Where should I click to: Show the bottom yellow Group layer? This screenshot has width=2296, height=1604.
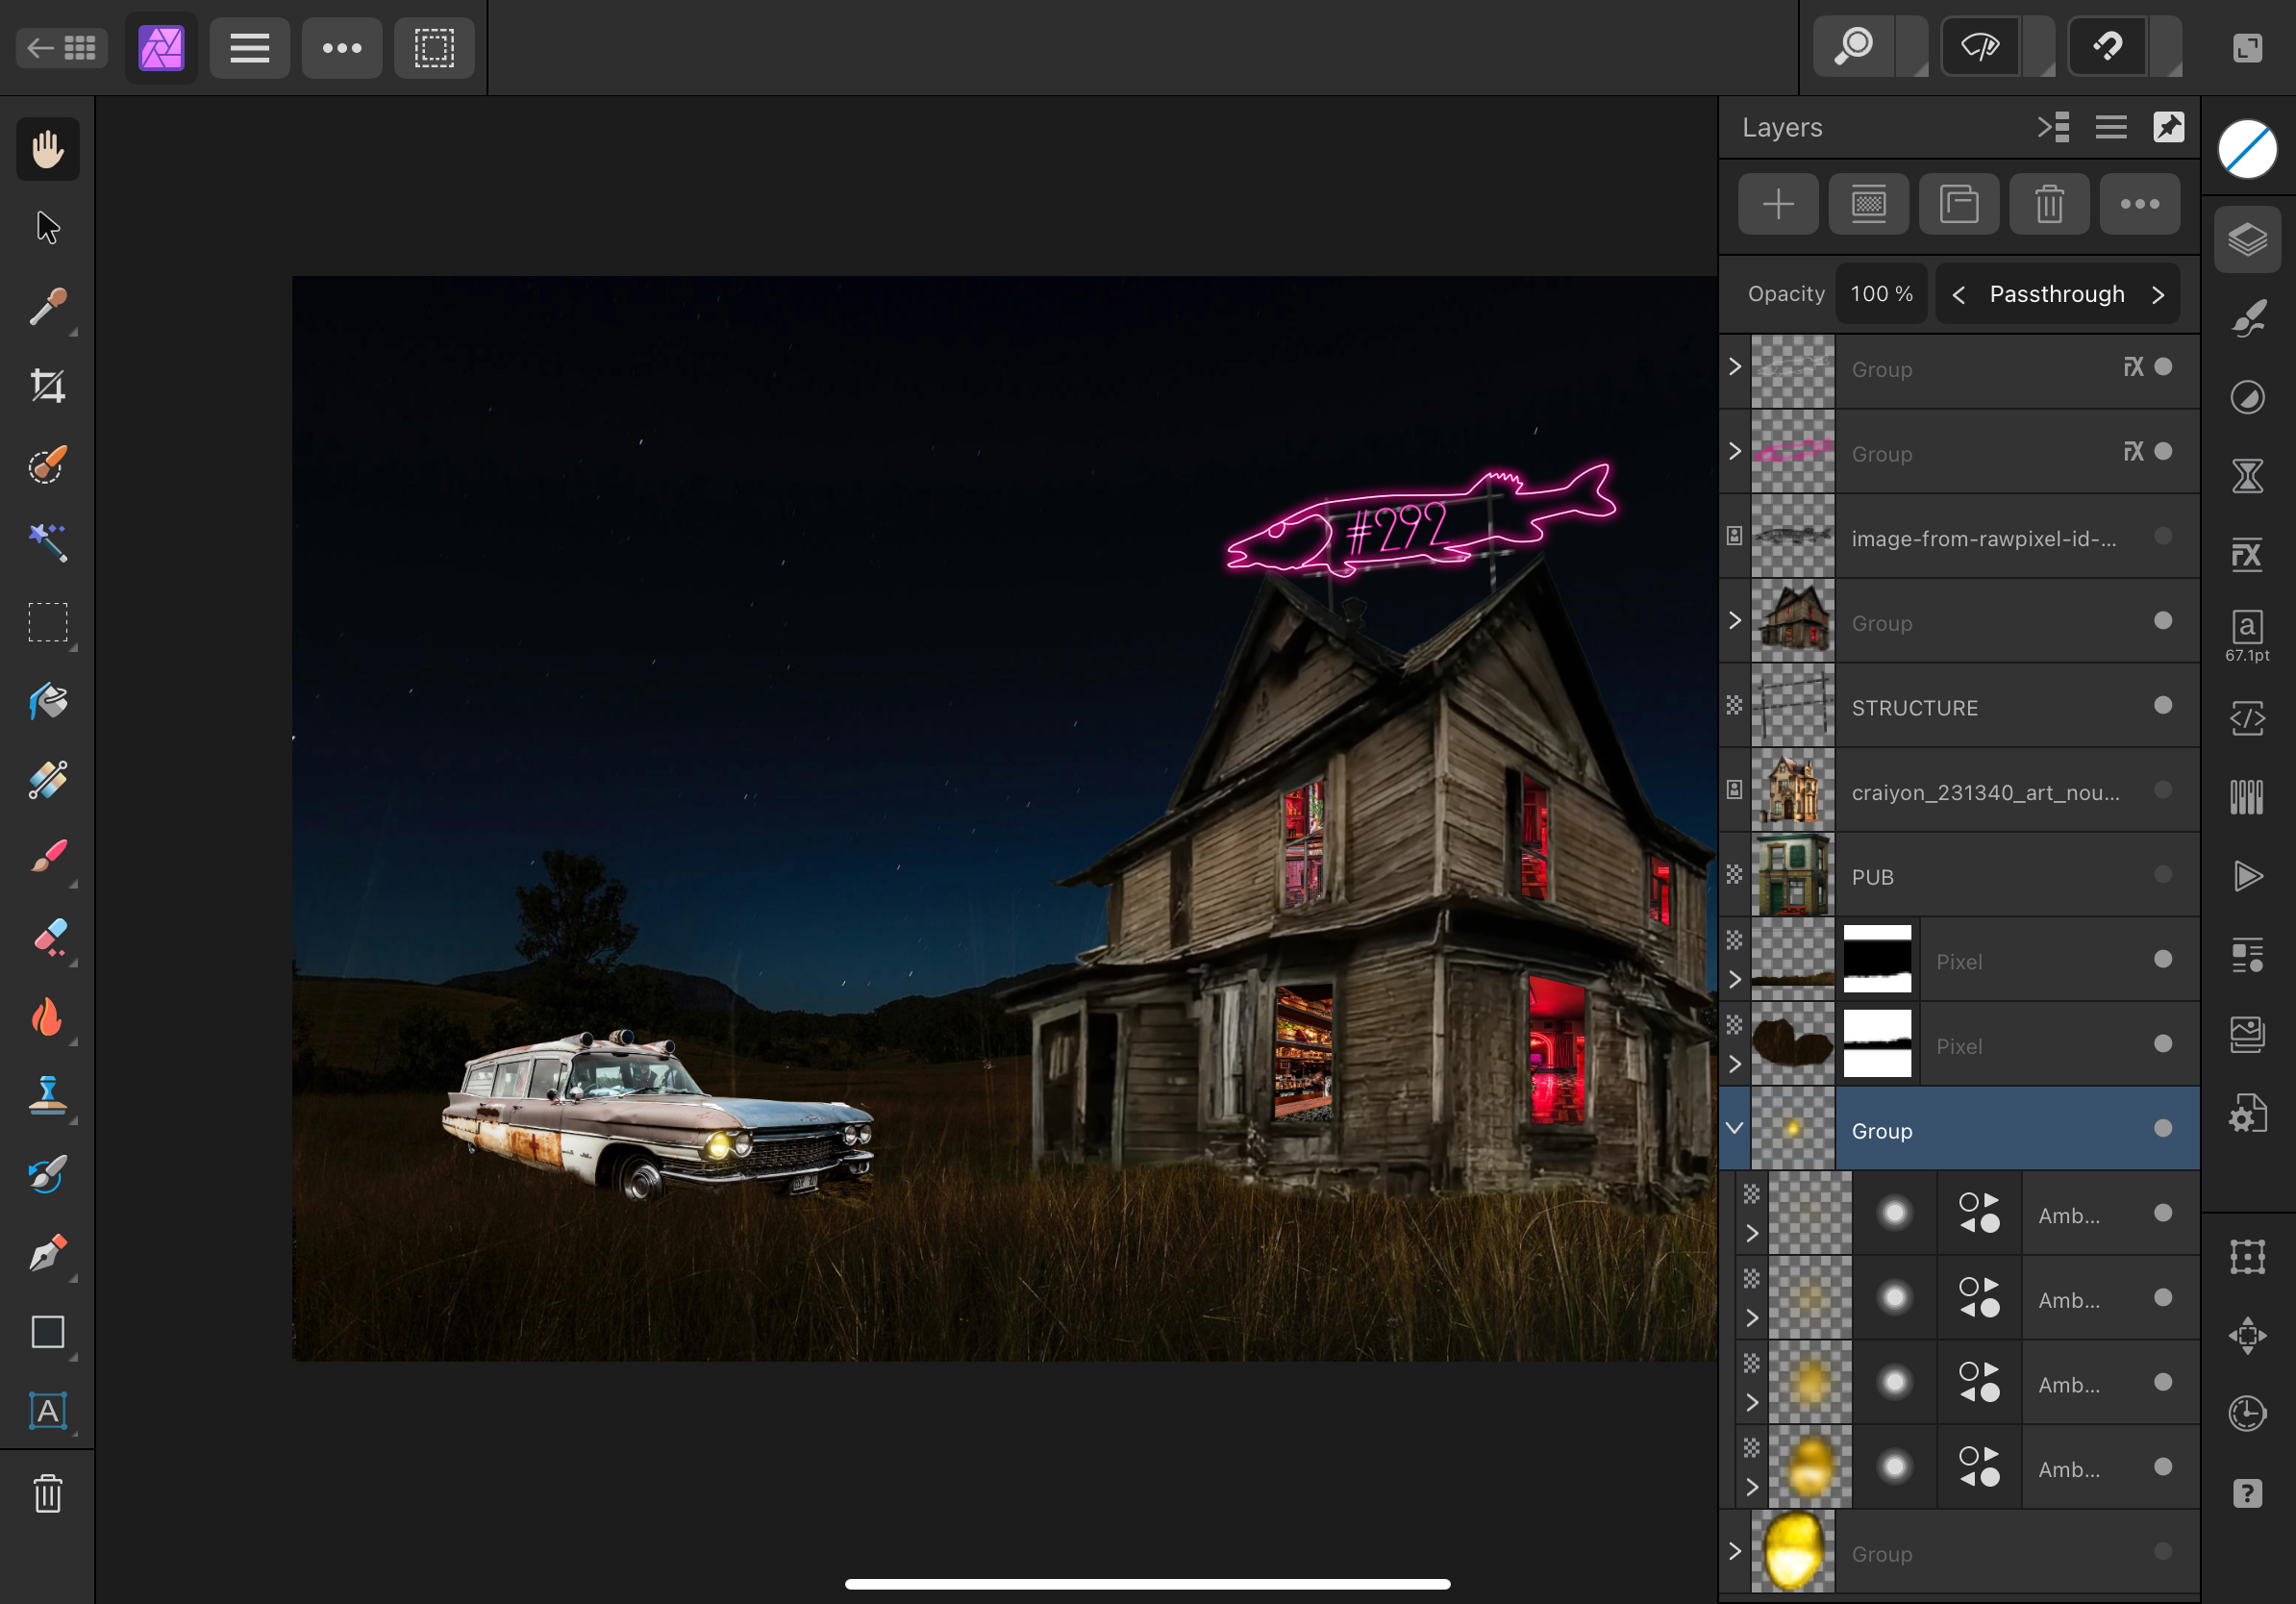[2163, 1552]
